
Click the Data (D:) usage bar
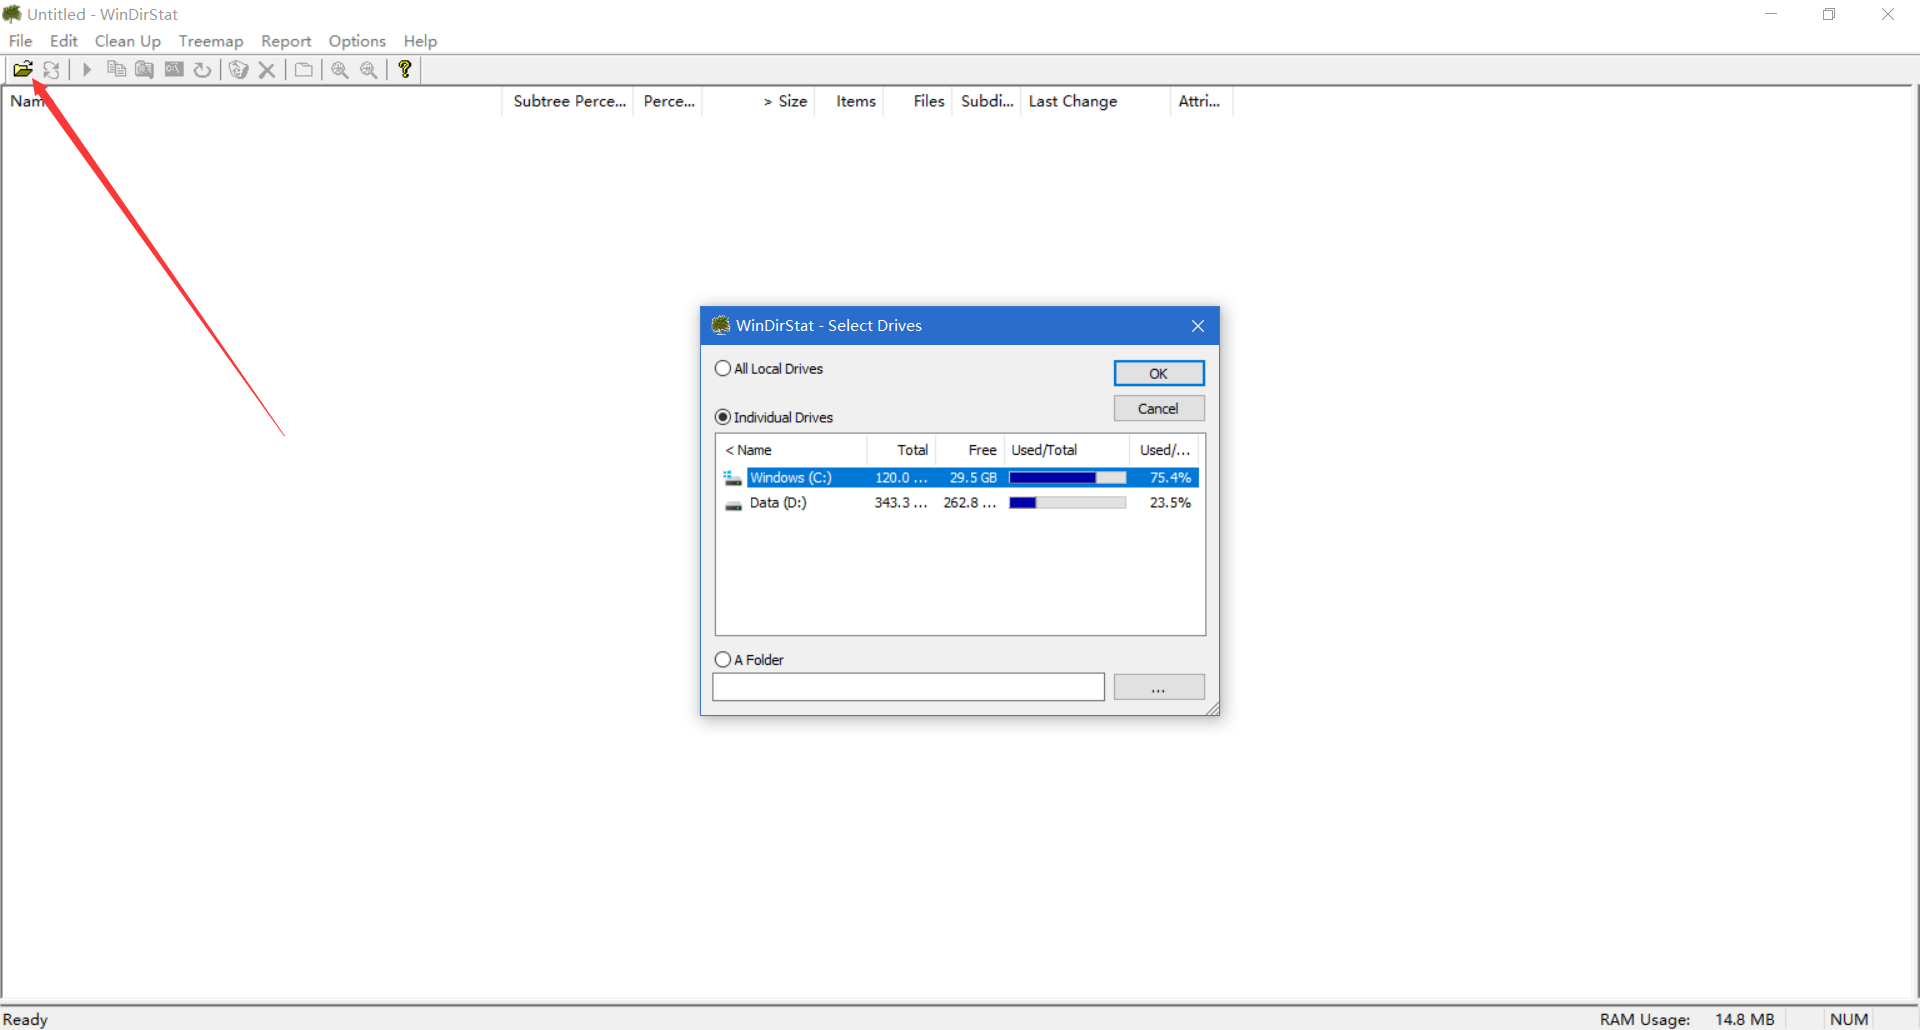1067,503
